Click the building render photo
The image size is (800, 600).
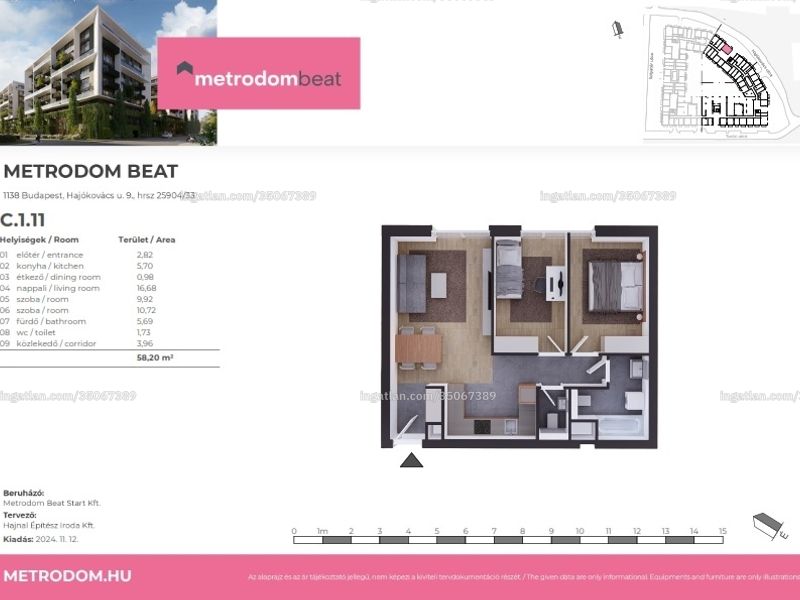pyautogui.click(x=108, y=72)
